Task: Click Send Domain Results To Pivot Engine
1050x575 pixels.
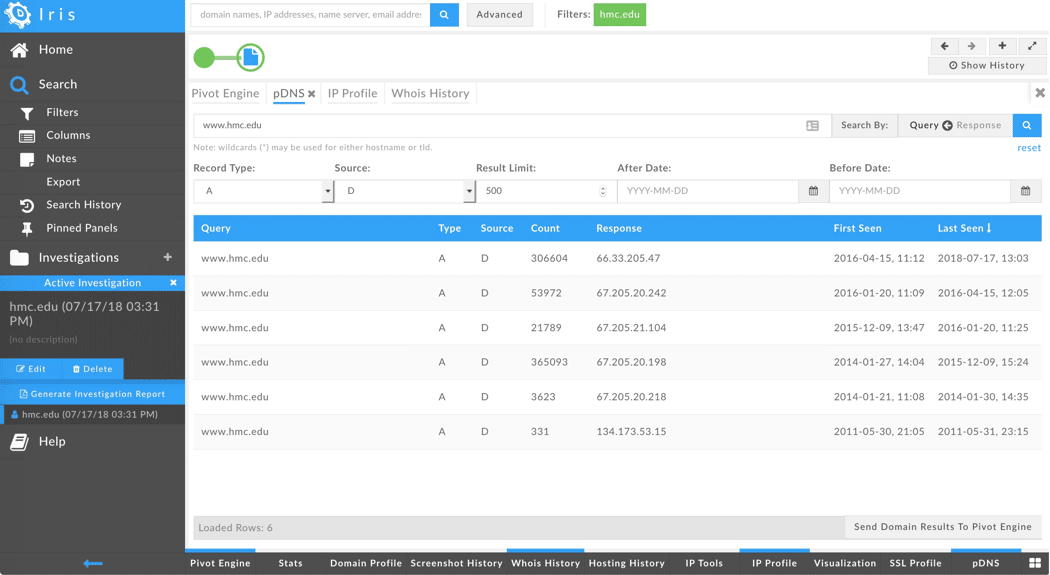Action: click(943, 527)
